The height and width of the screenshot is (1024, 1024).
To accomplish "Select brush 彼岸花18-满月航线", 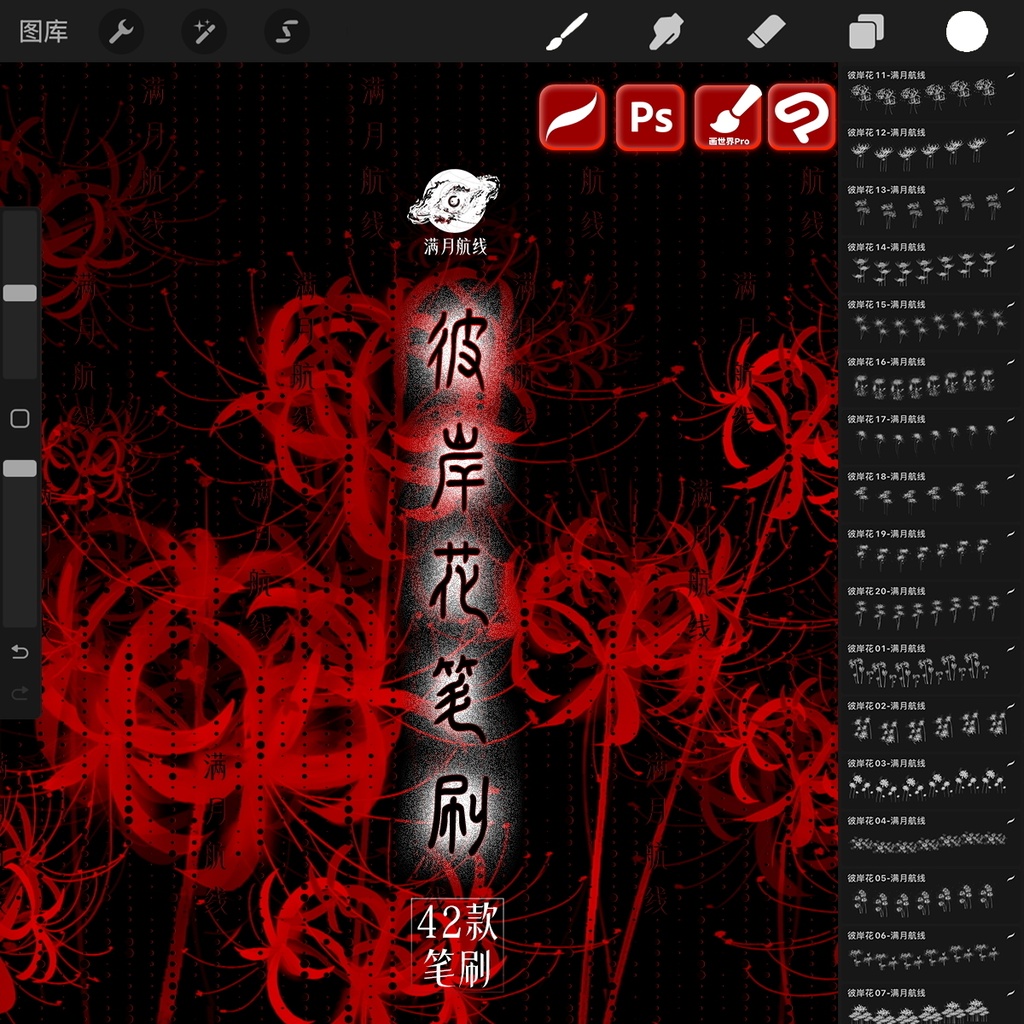I will (931, 494).
